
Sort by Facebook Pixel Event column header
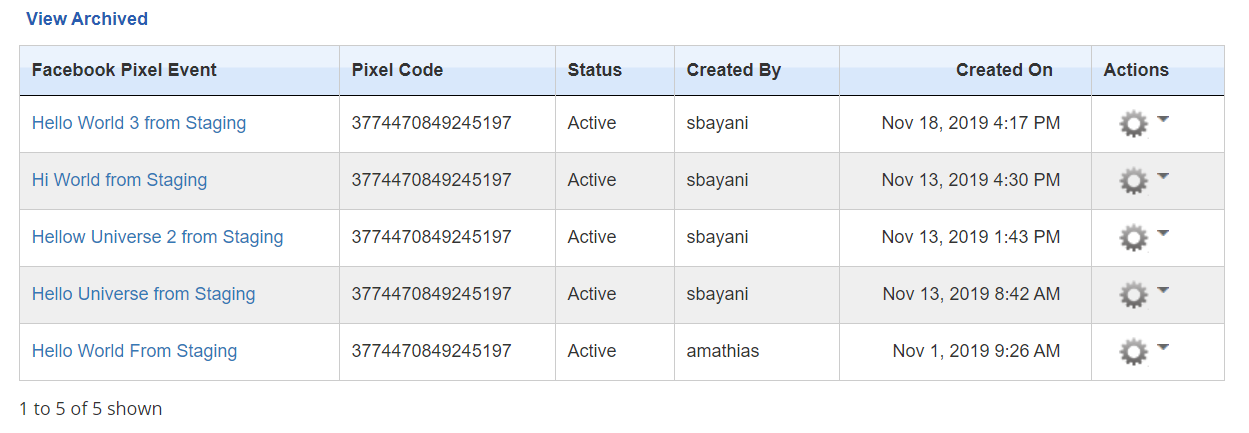(x=124, y=70)
